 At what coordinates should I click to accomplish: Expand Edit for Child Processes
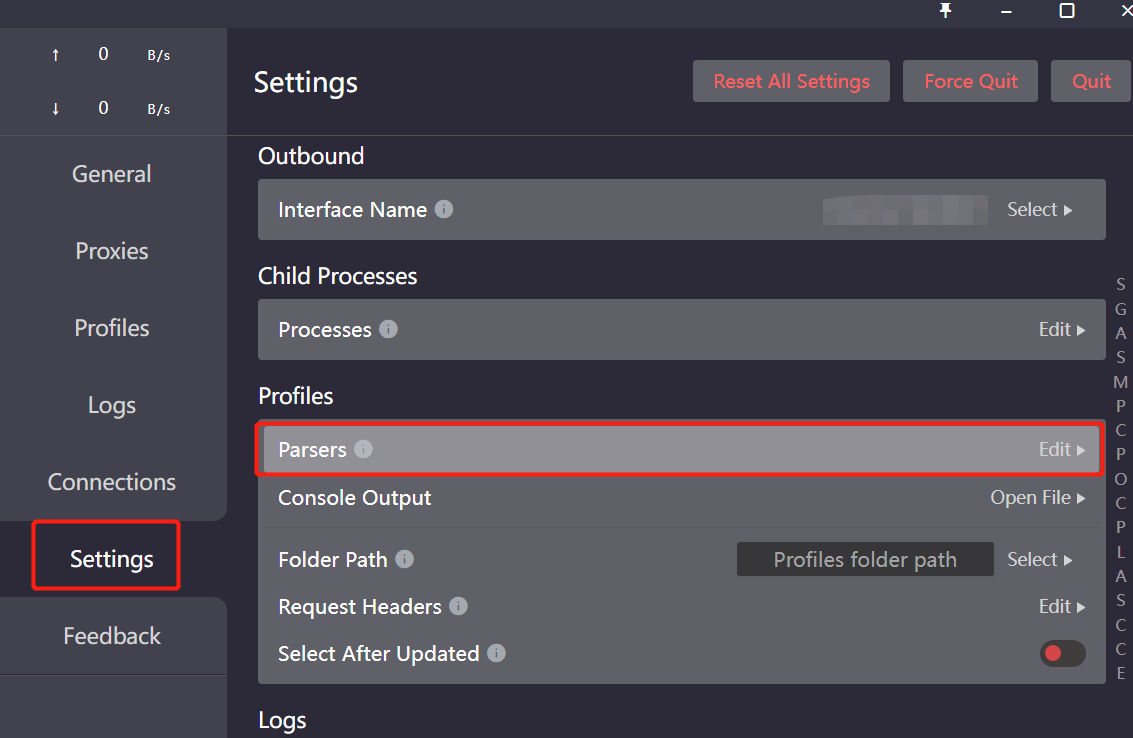tap(1061, 330)
